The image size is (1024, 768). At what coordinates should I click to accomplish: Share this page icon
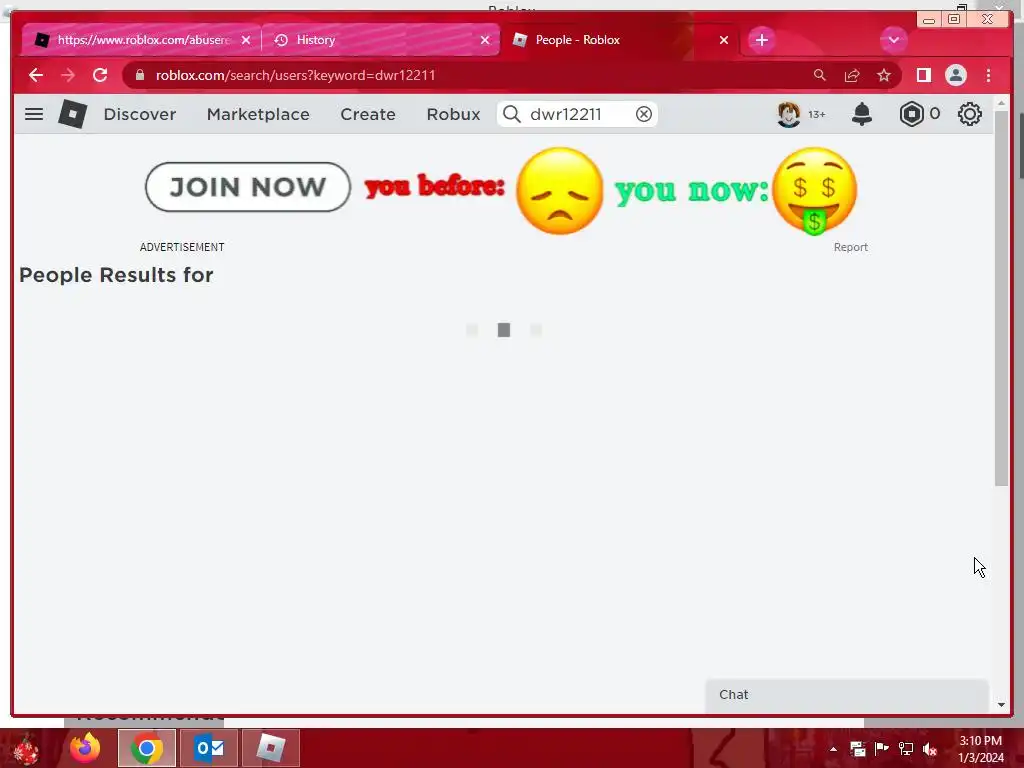(852, 75)
